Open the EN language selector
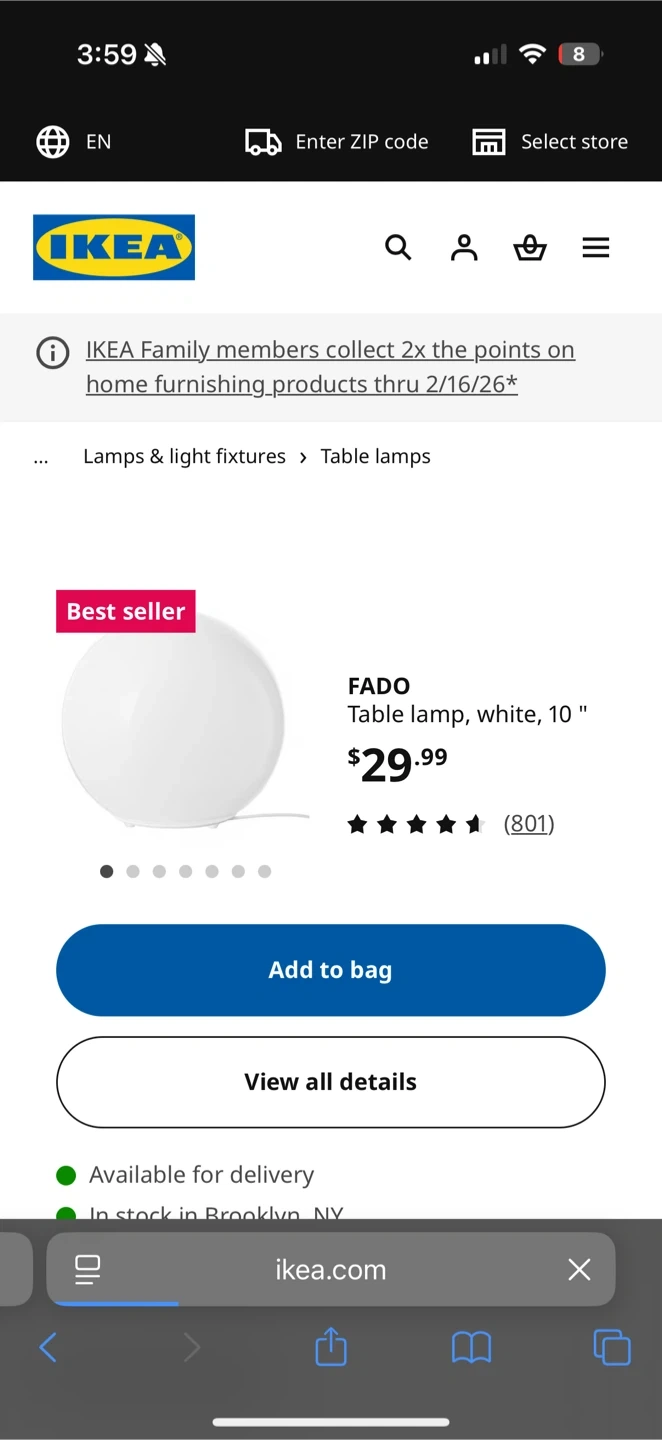 pyautogui.click(x=74, y=142)
